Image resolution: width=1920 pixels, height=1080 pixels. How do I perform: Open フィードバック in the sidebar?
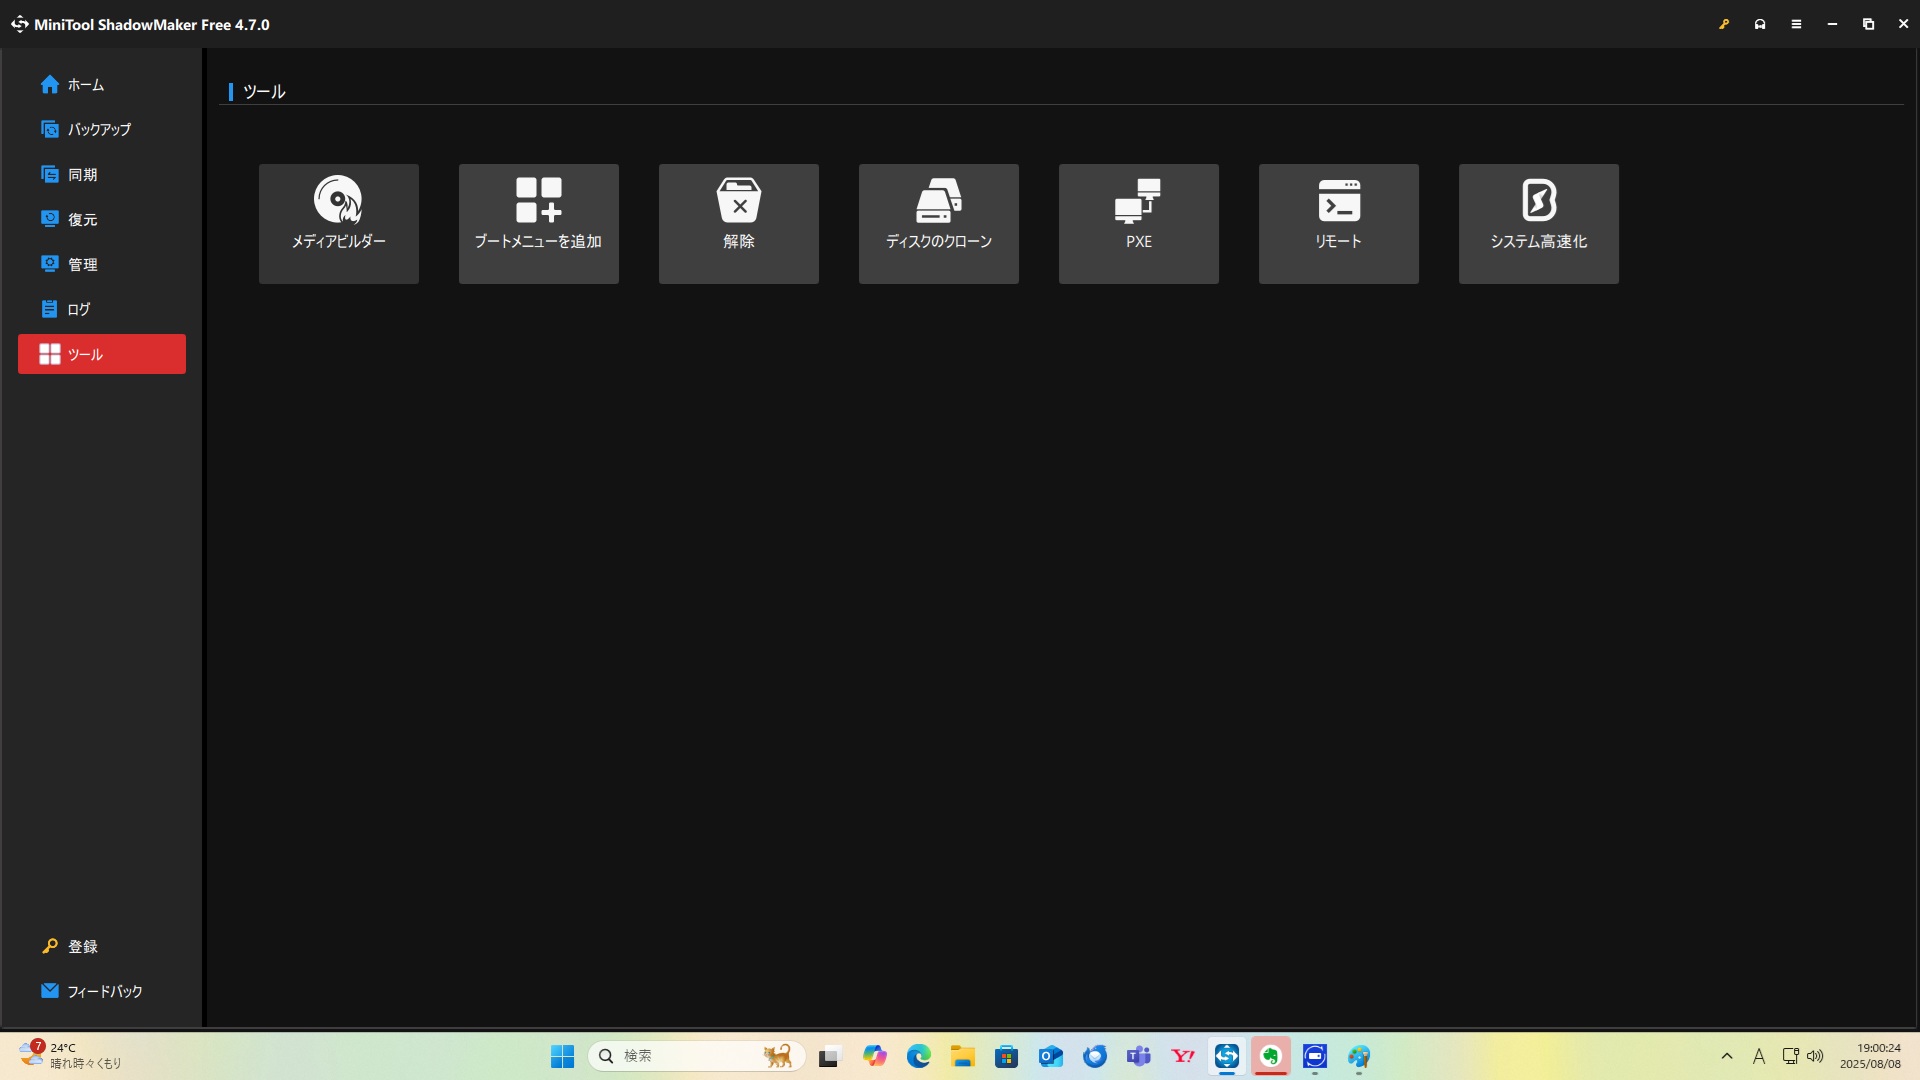[x=102, y=991]
